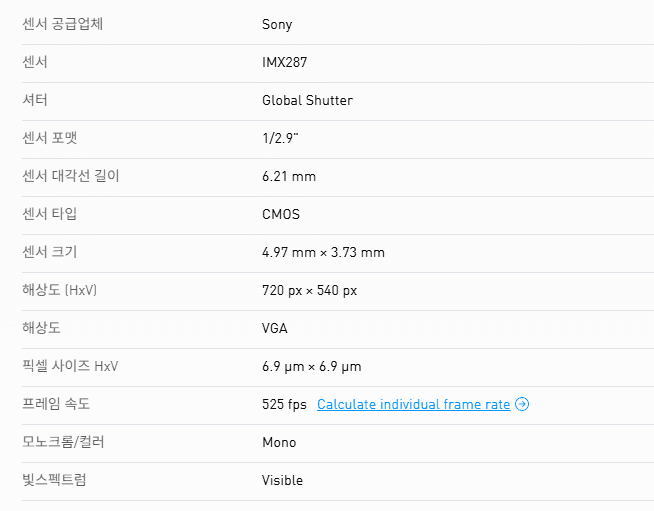Click the 6.21 mm diagonal length value
Viewport: 654px width, 511px height.
(x=289, y=176)
